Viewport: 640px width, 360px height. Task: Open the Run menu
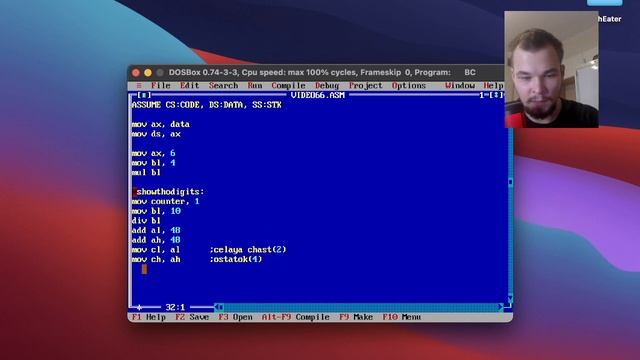point(255,86)
